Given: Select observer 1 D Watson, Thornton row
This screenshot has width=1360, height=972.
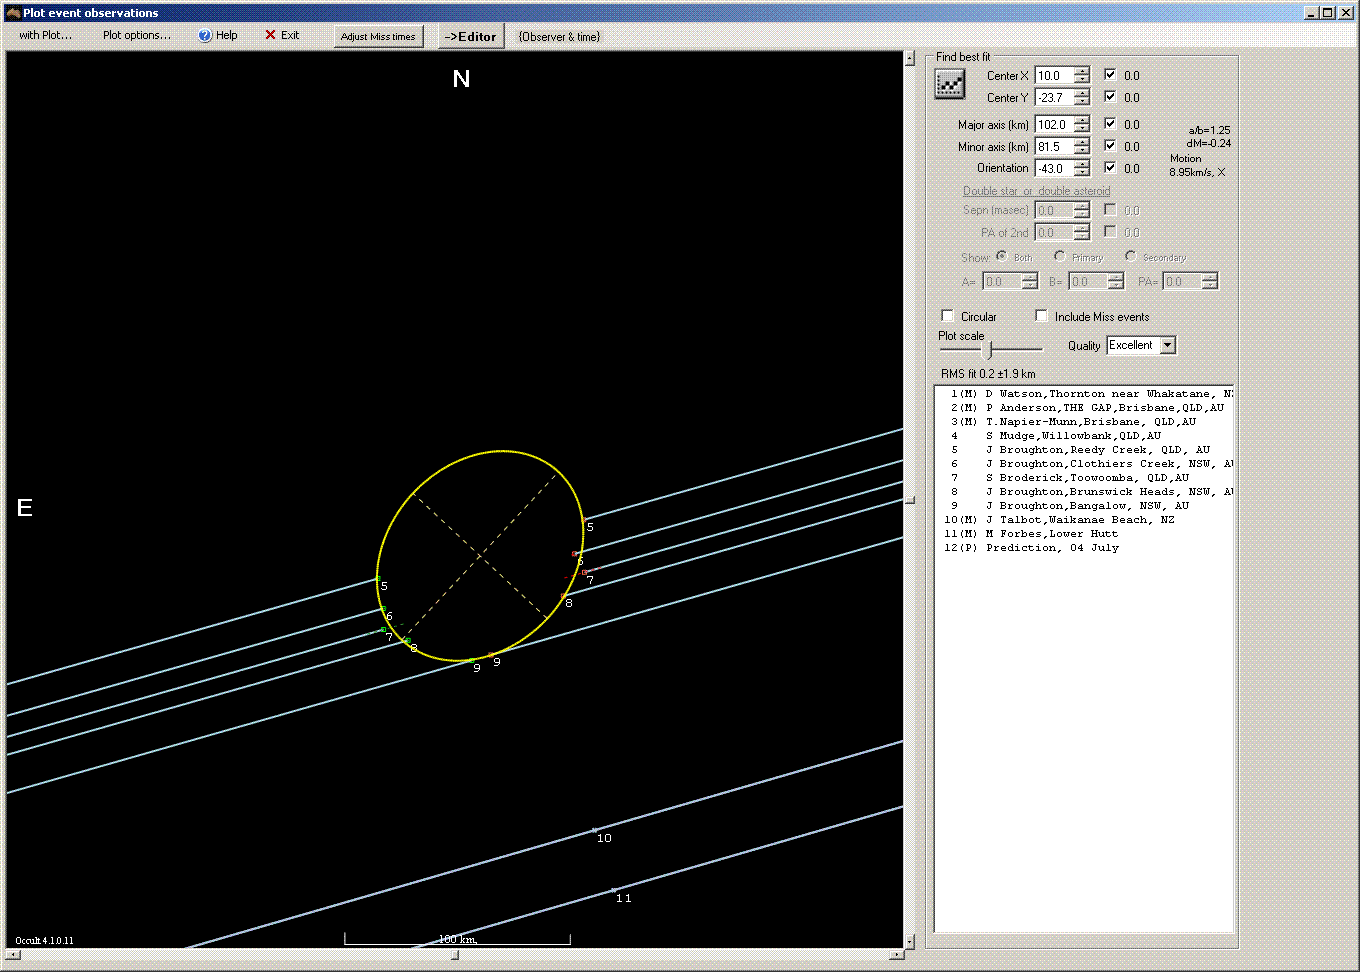Looking at the screenshot, I should coord(1084,394).
